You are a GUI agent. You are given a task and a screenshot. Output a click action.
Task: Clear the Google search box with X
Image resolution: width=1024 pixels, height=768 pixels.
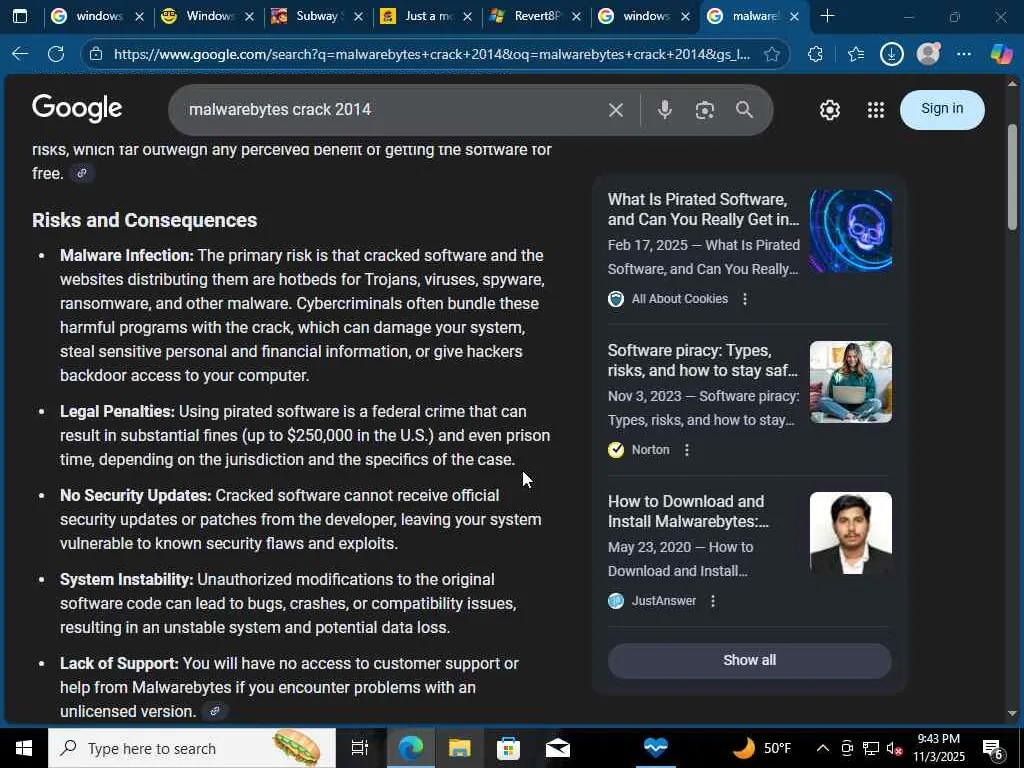pos(616,110)
